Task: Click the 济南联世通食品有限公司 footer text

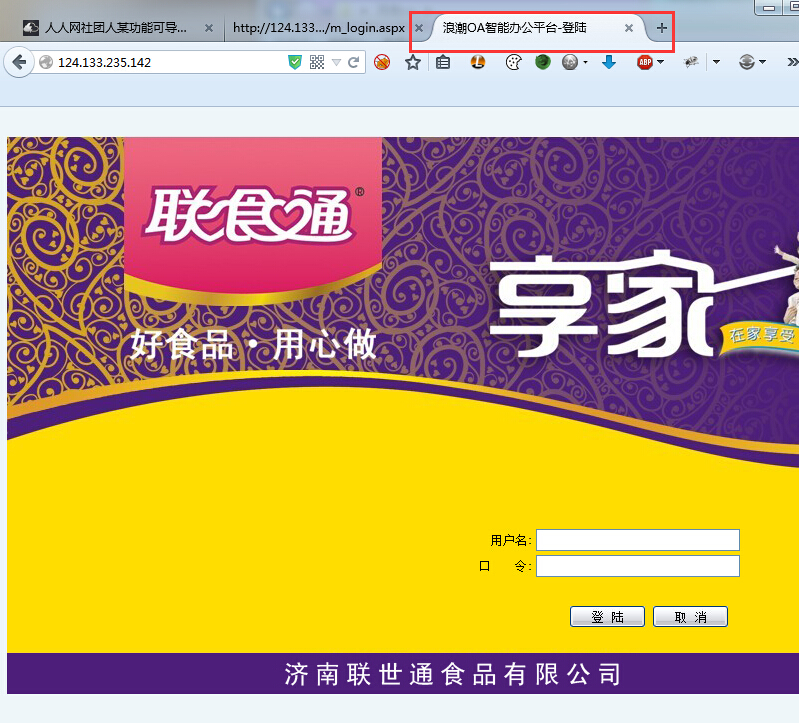Action: (x=452, y=674)
